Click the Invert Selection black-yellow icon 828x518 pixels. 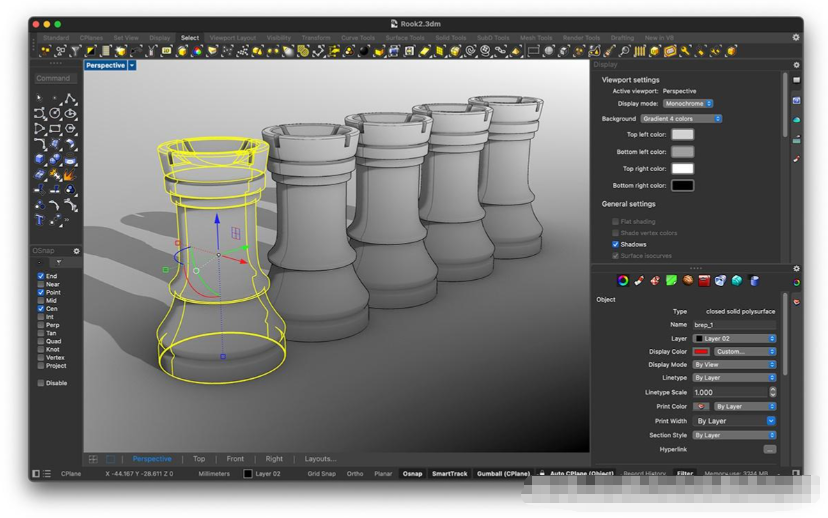[91, 51]
